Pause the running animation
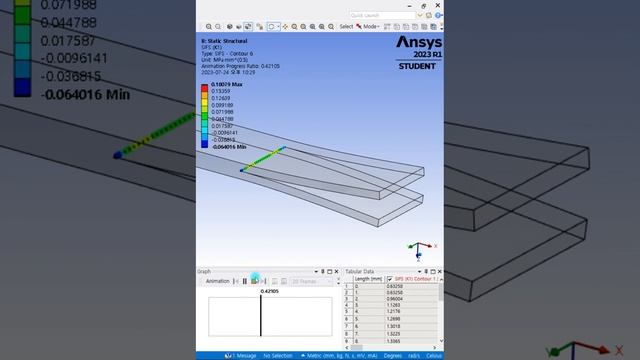Screen dimensions: 640x360 [245, 281]
